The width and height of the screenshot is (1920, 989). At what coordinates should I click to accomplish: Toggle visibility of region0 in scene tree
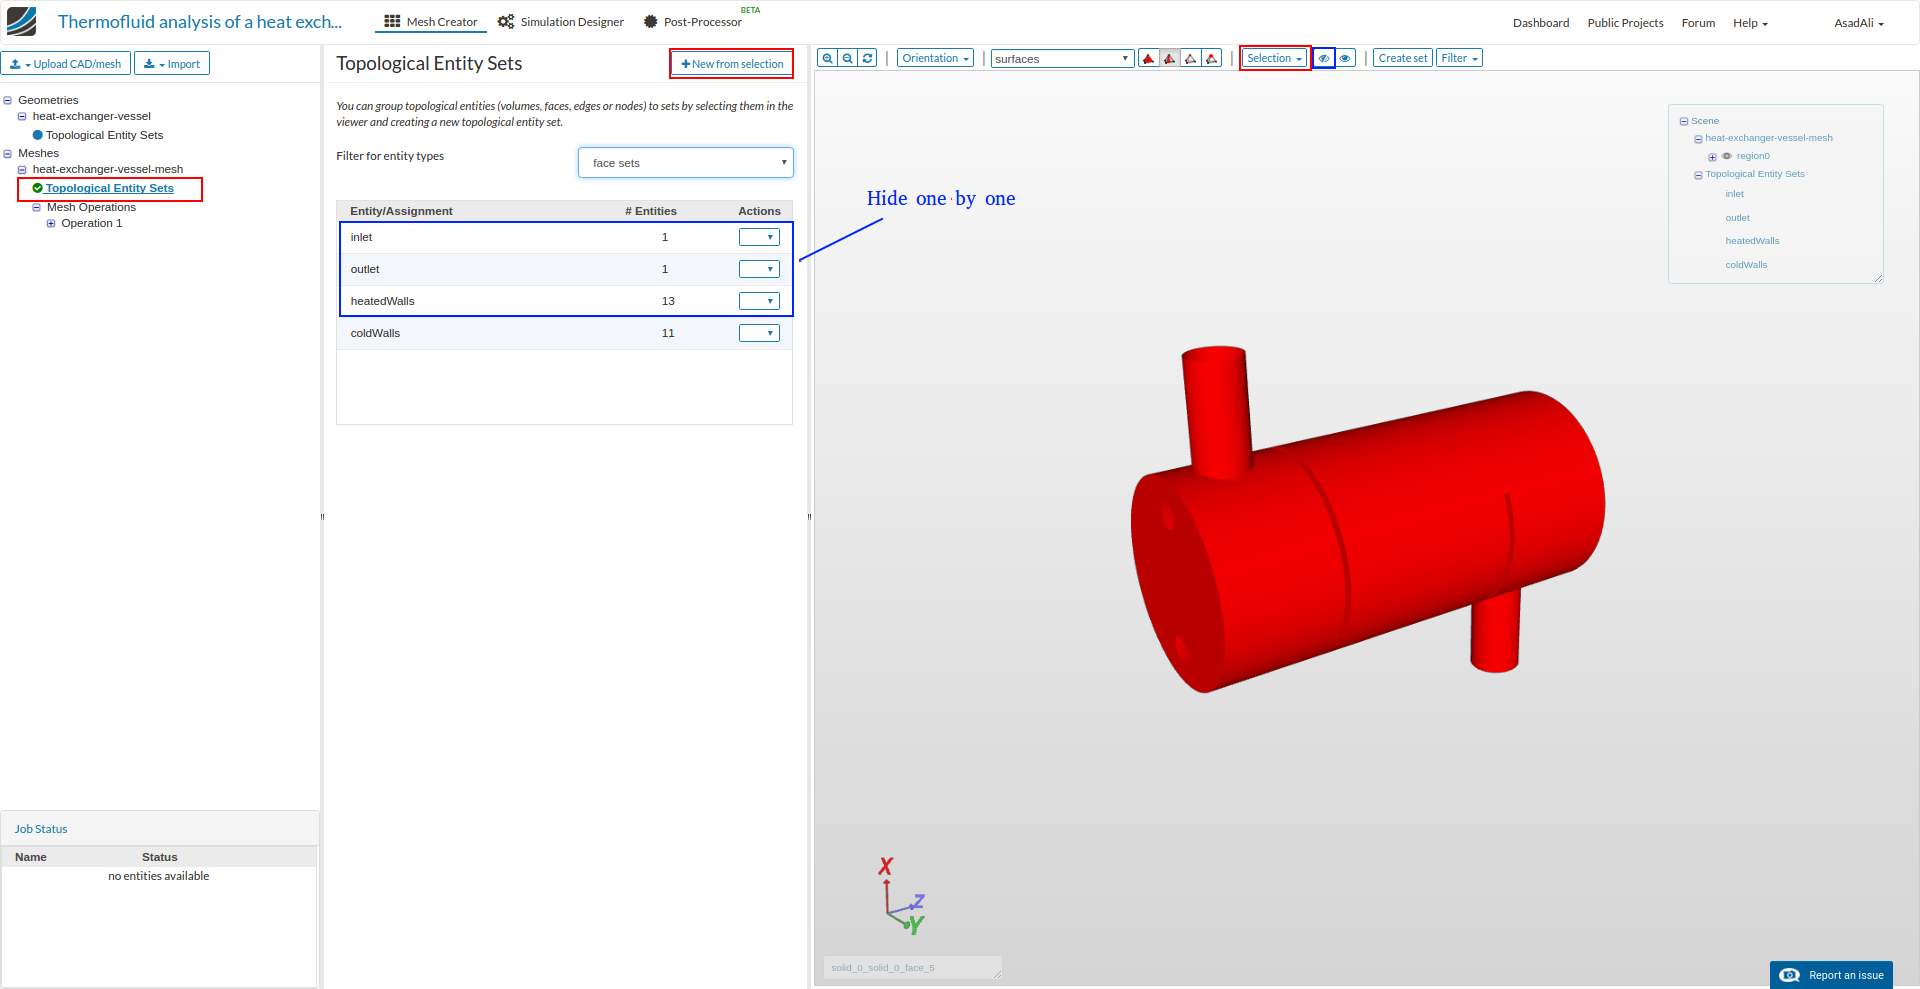(1726, 156)
